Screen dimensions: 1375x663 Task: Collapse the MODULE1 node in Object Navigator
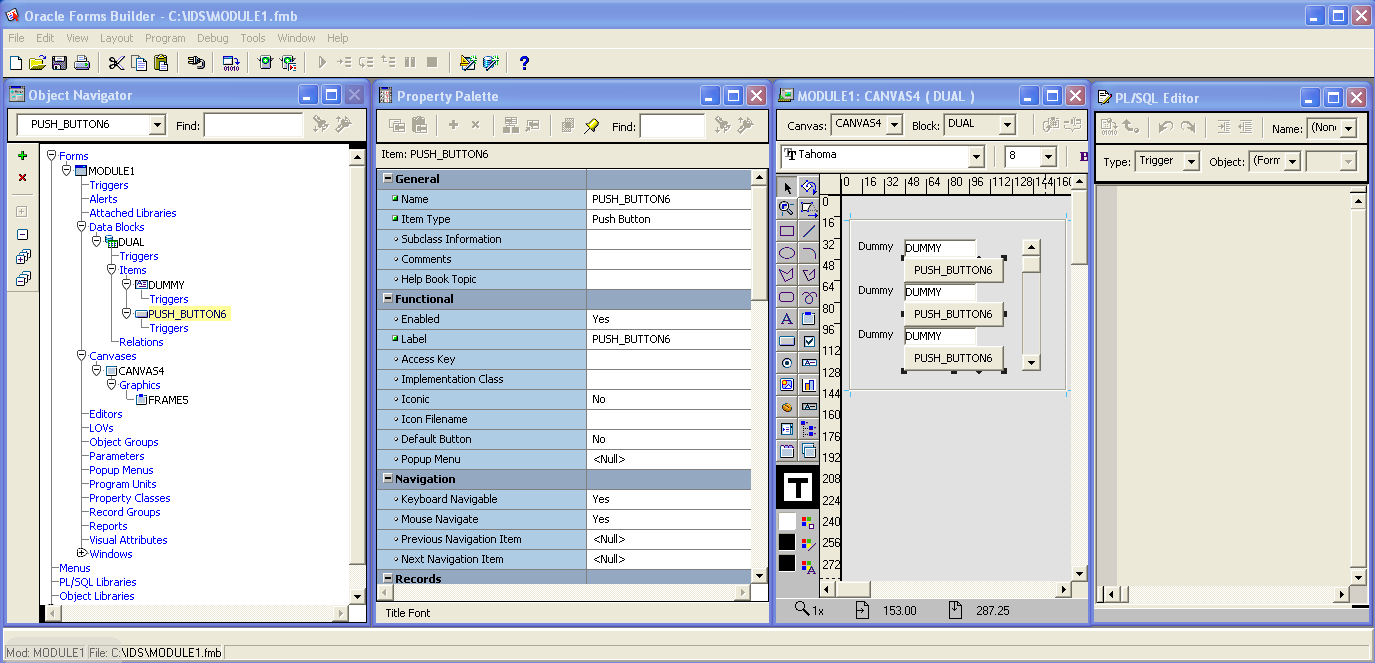[67, 171]
